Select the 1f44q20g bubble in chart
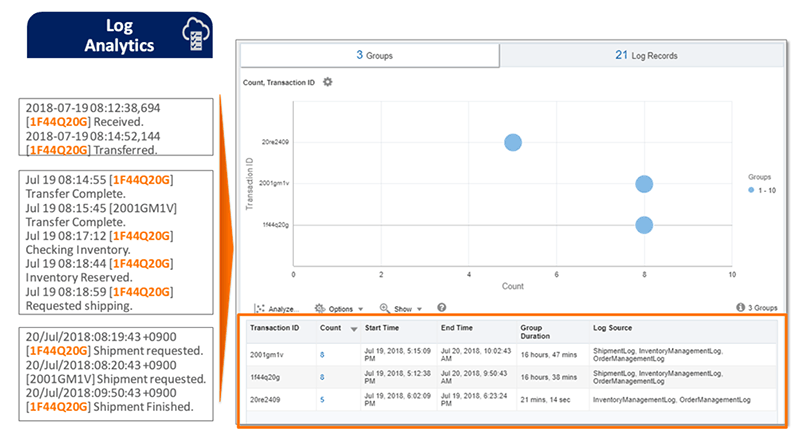The height and width of the screenshot is (444, 800). click(644, 225)
